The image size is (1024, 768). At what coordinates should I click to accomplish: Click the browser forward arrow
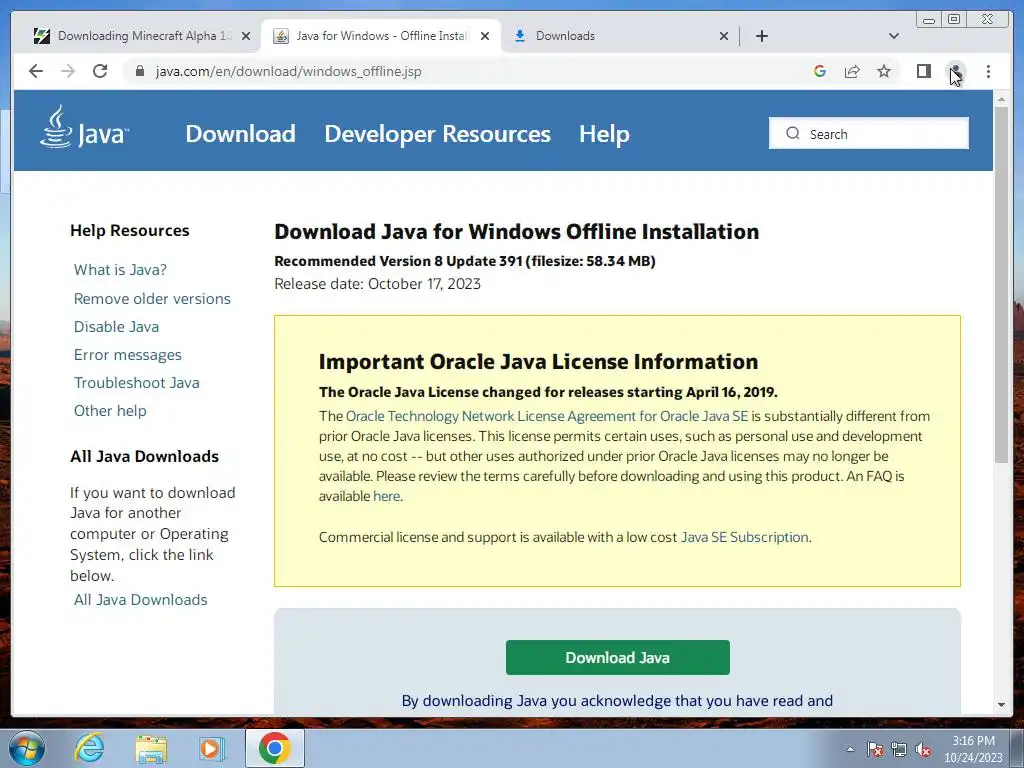68,71
